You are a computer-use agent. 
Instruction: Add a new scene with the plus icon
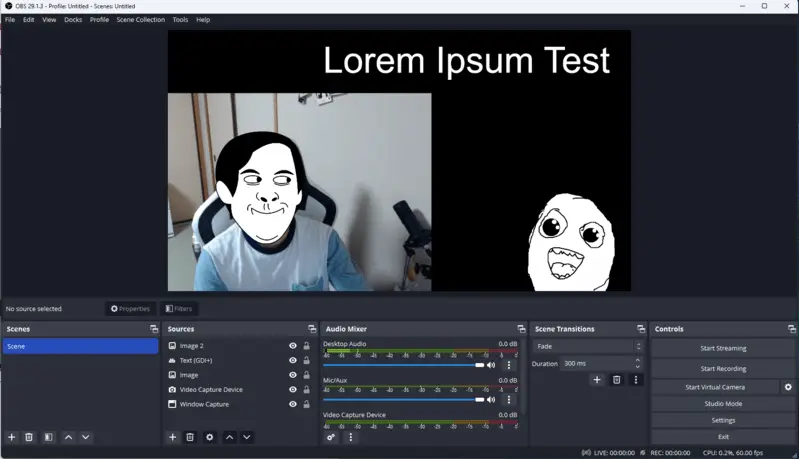(x=12, y=437)
